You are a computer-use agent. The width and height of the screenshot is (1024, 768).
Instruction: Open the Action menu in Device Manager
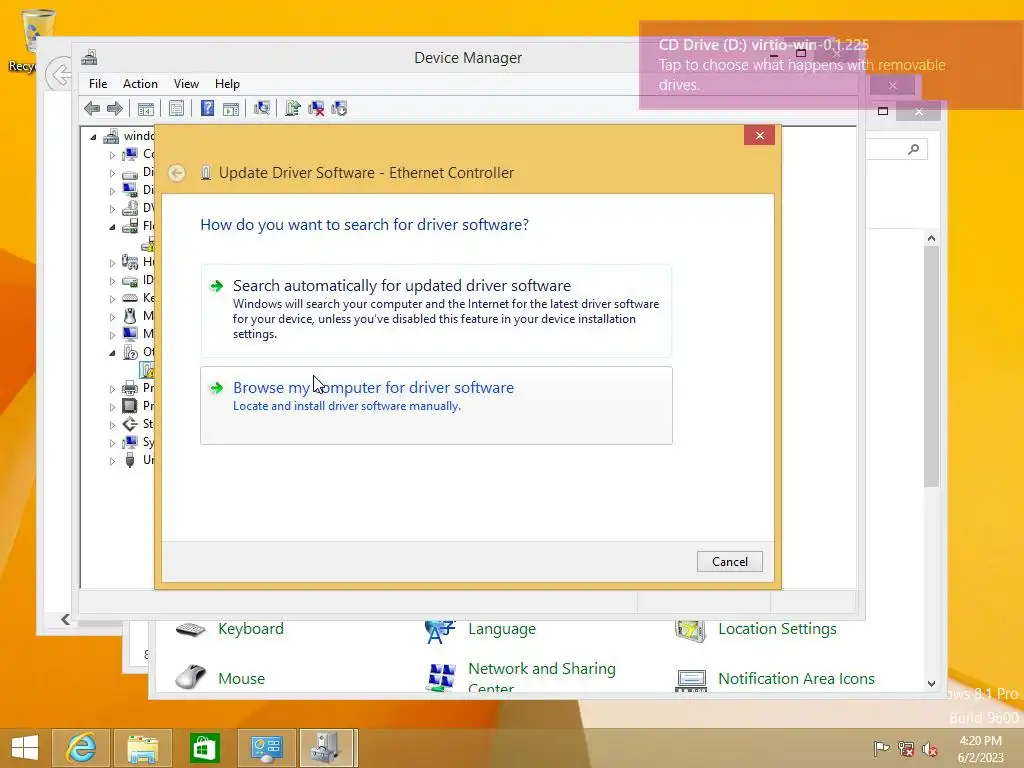pyautogui.click(x=140, y=84)
